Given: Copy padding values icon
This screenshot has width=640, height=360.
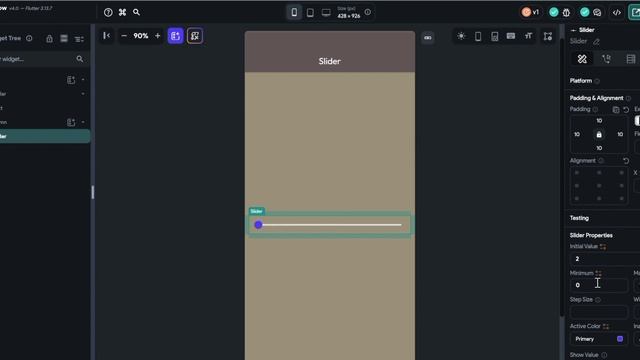Looking at the screenshot, I should (616, 110).
